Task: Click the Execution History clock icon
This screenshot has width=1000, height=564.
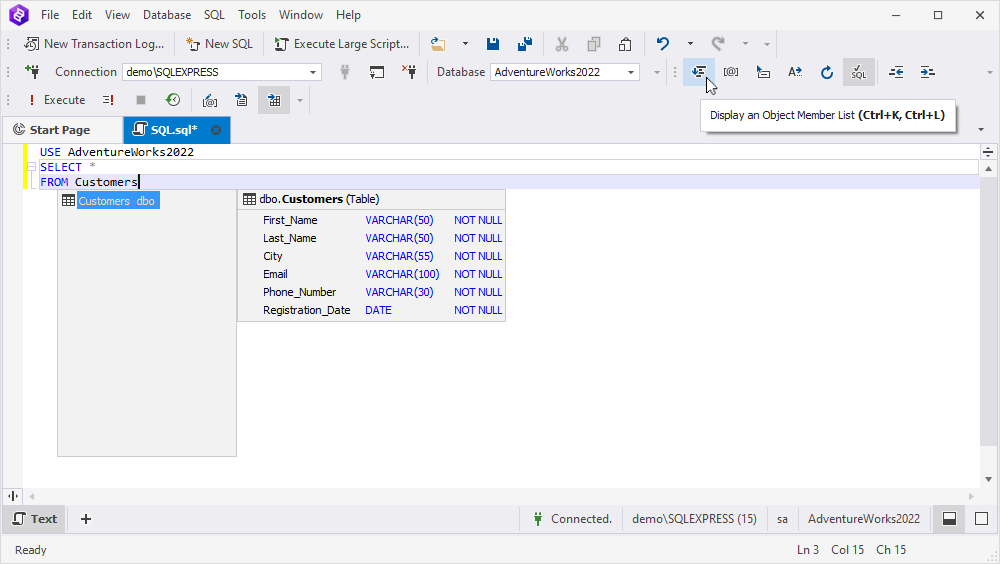Action: pos(173,100)
